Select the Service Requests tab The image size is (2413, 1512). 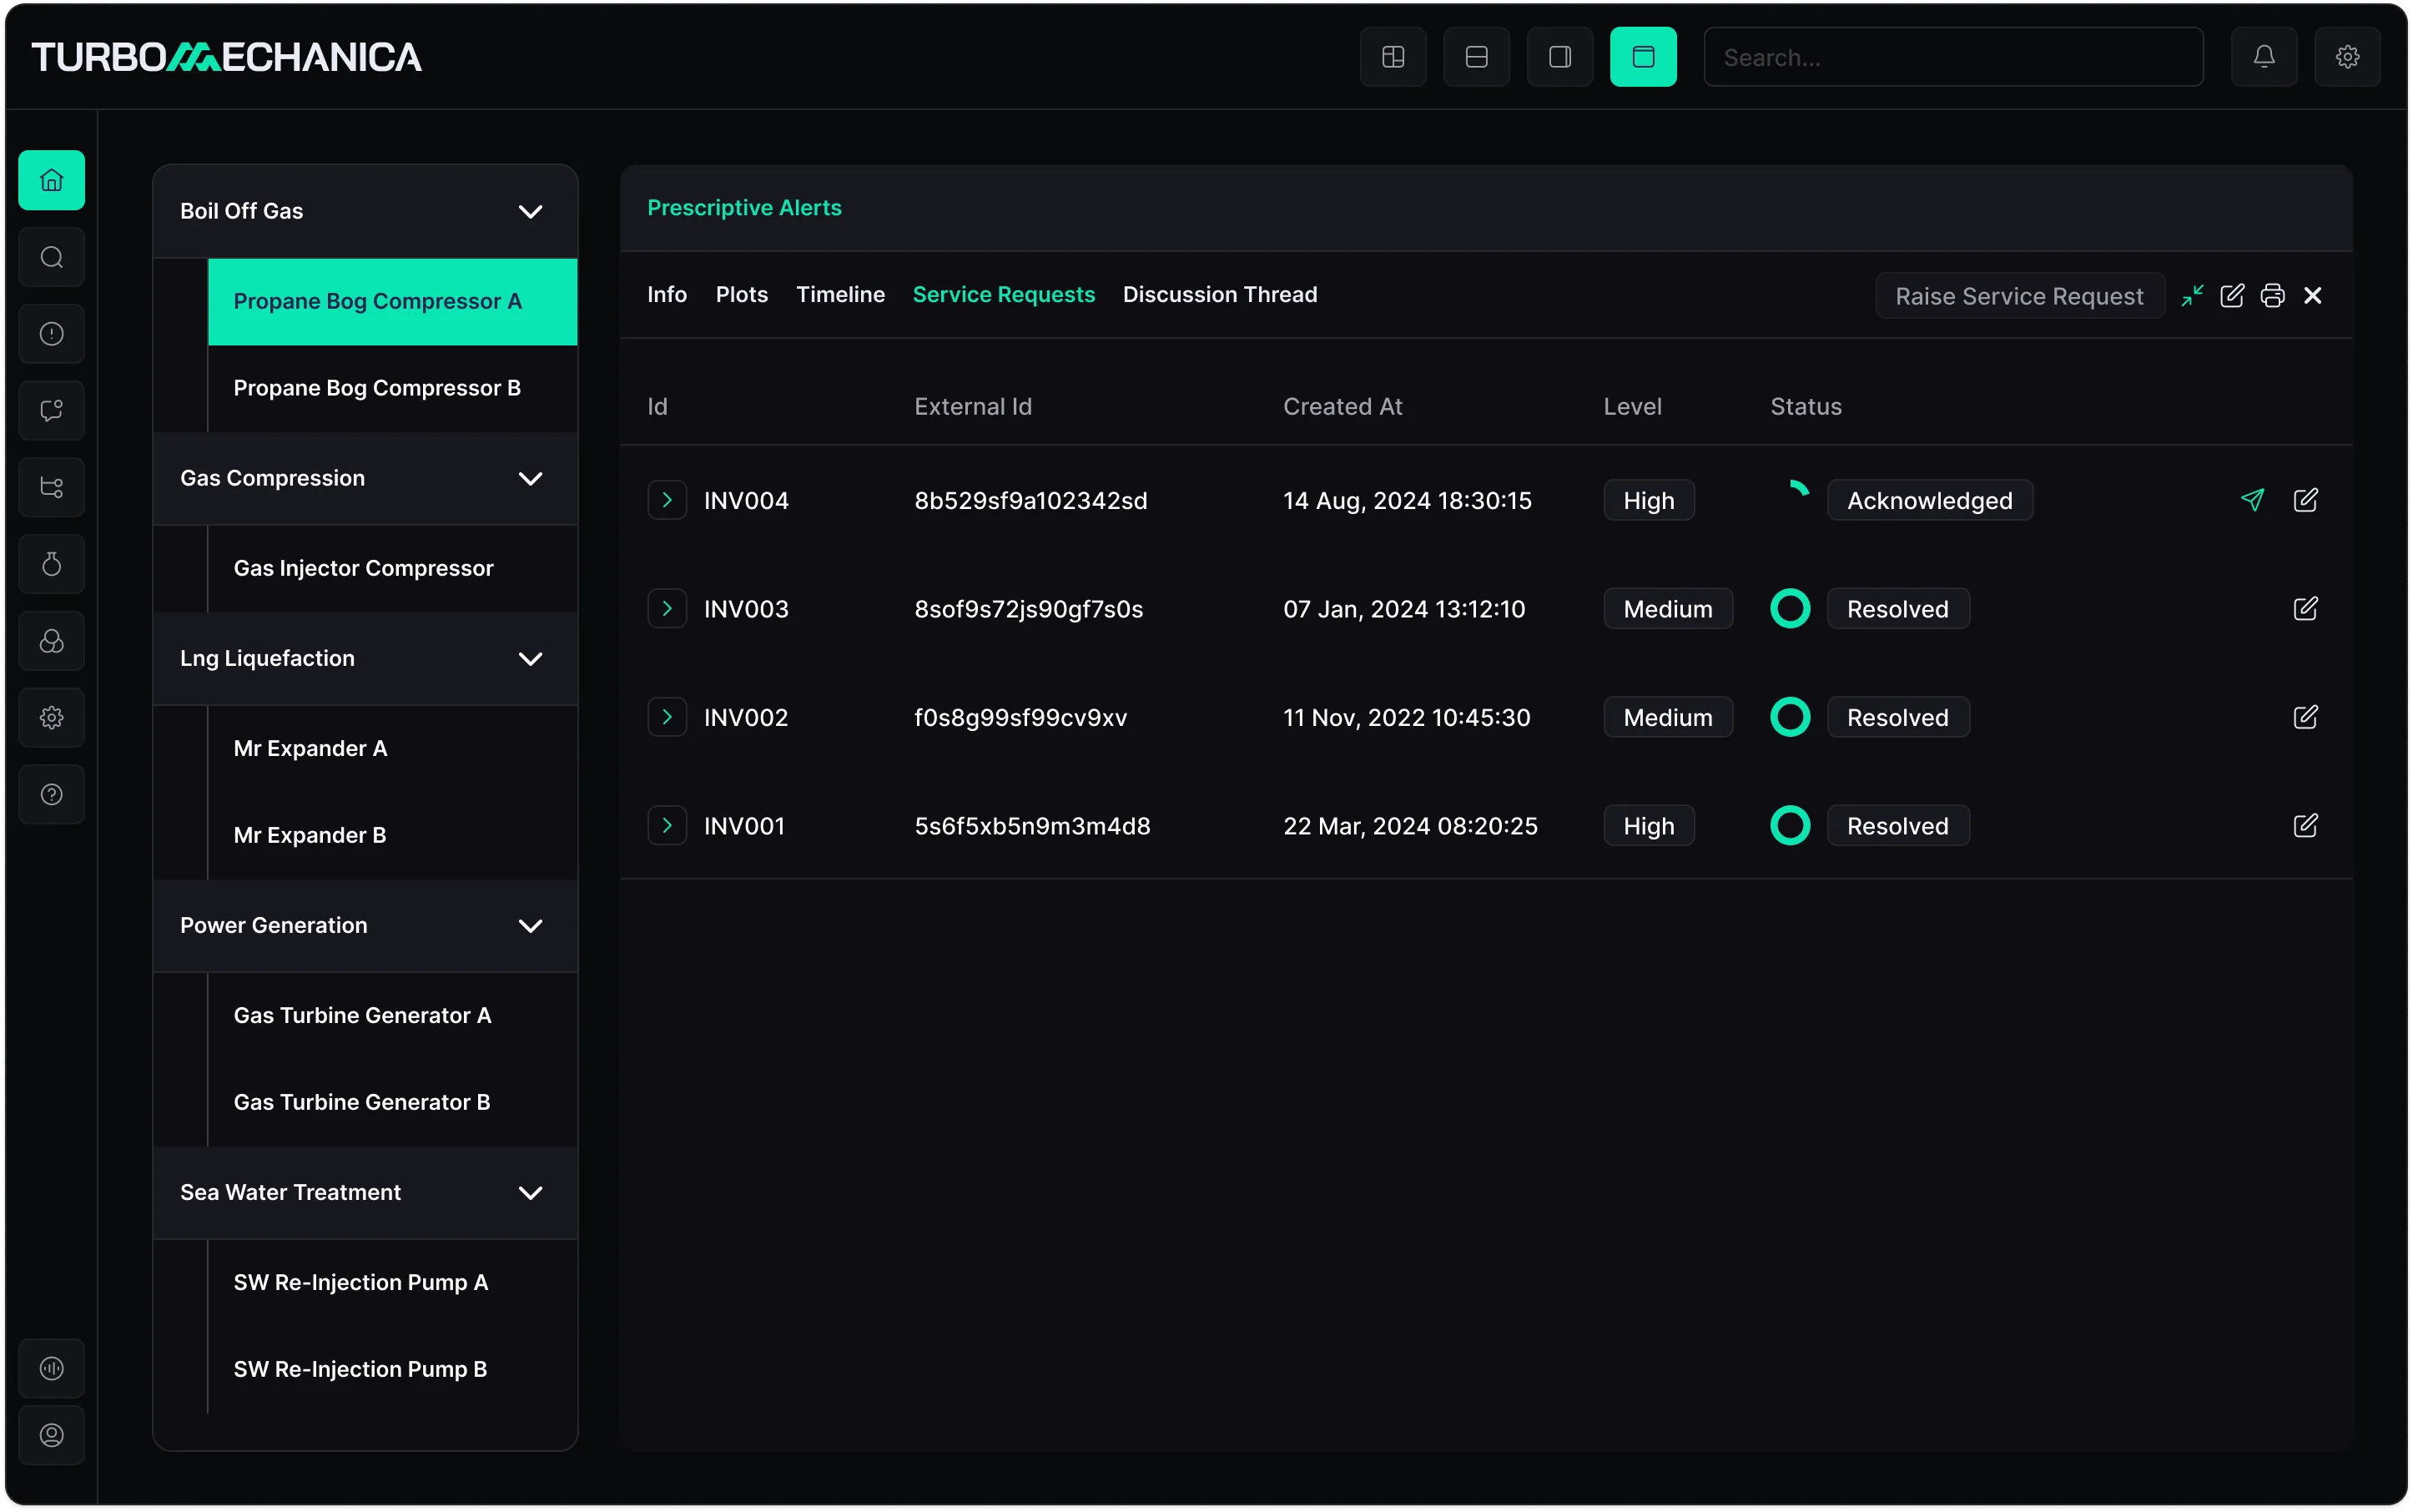coord(1003,294)
